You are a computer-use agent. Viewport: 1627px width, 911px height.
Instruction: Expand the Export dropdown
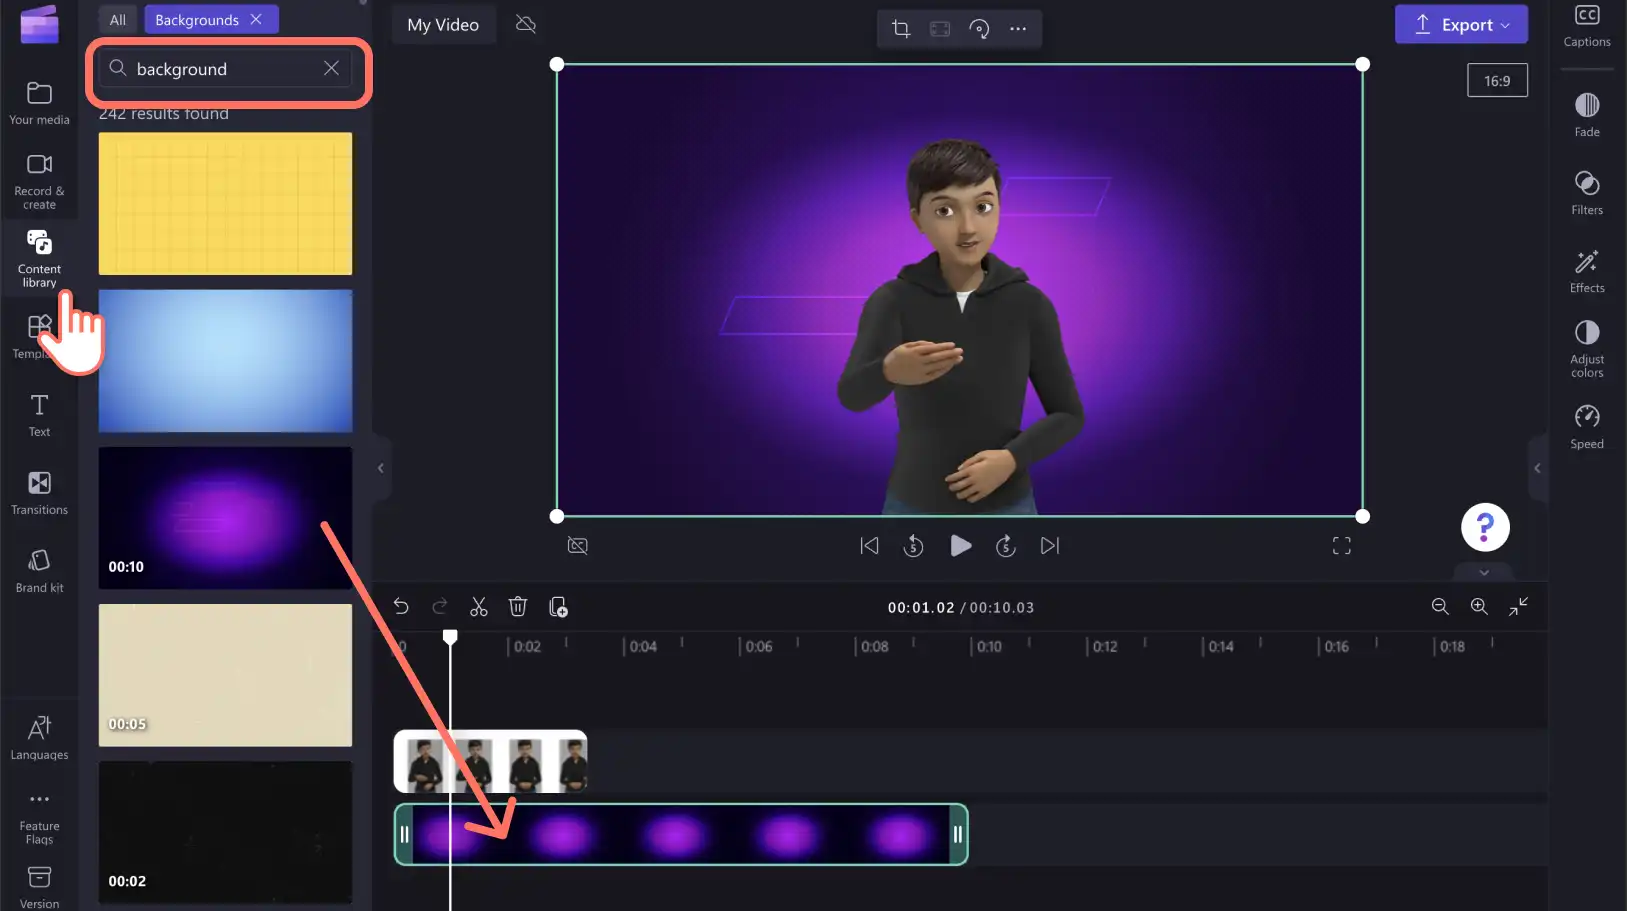pyautogui.click(x=1461, y=25)
